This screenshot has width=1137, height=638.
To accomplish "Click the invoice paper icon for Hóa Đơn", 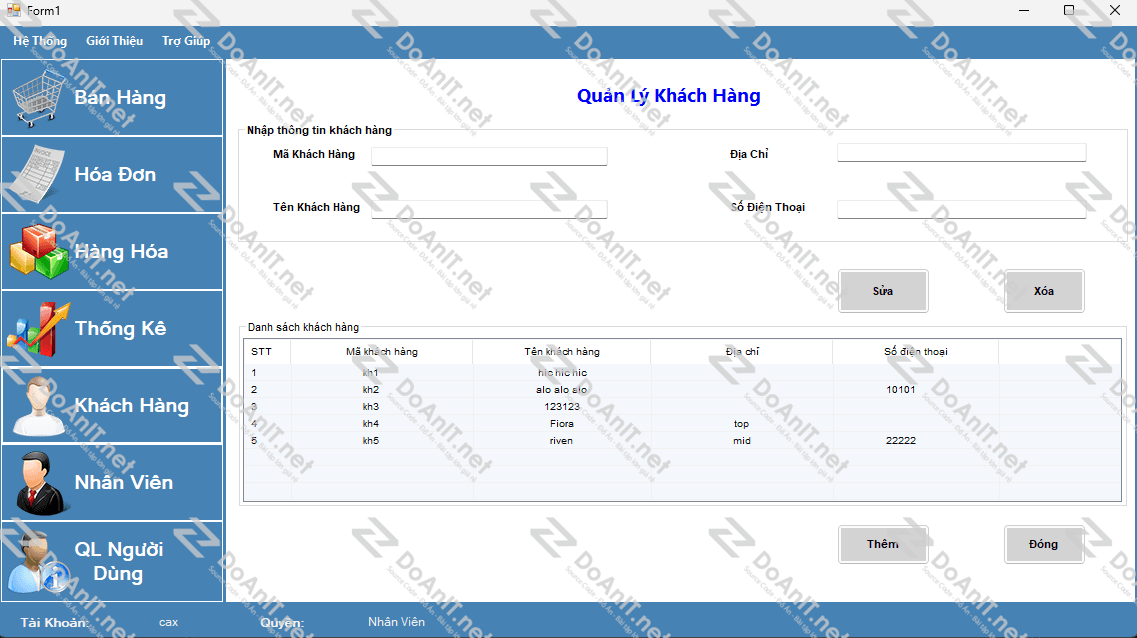I will [x=36, y=174].
